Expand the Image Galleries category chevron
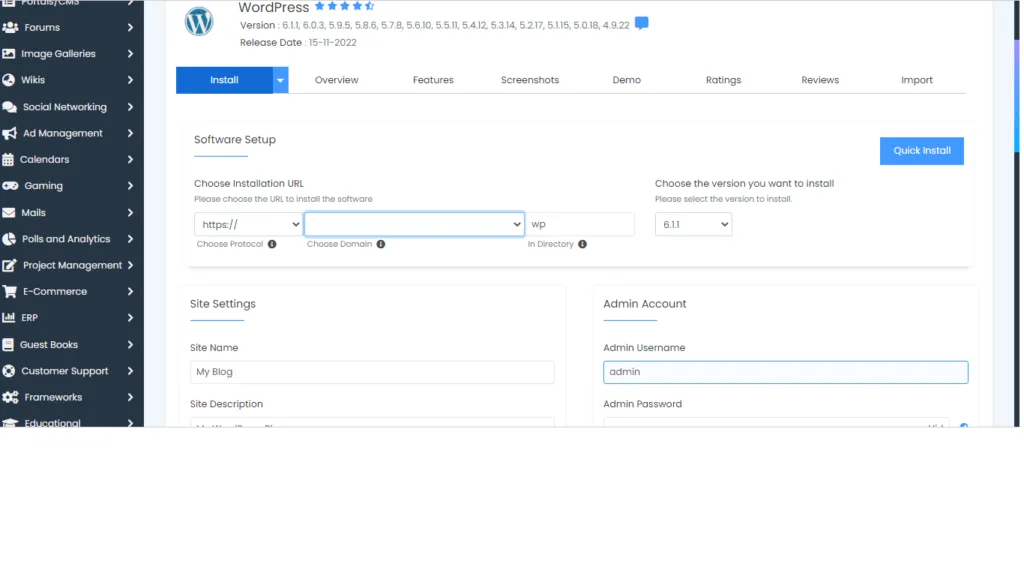Image resolution: width=1024 pixels, height=576 pixels. [x=130, y=54]
